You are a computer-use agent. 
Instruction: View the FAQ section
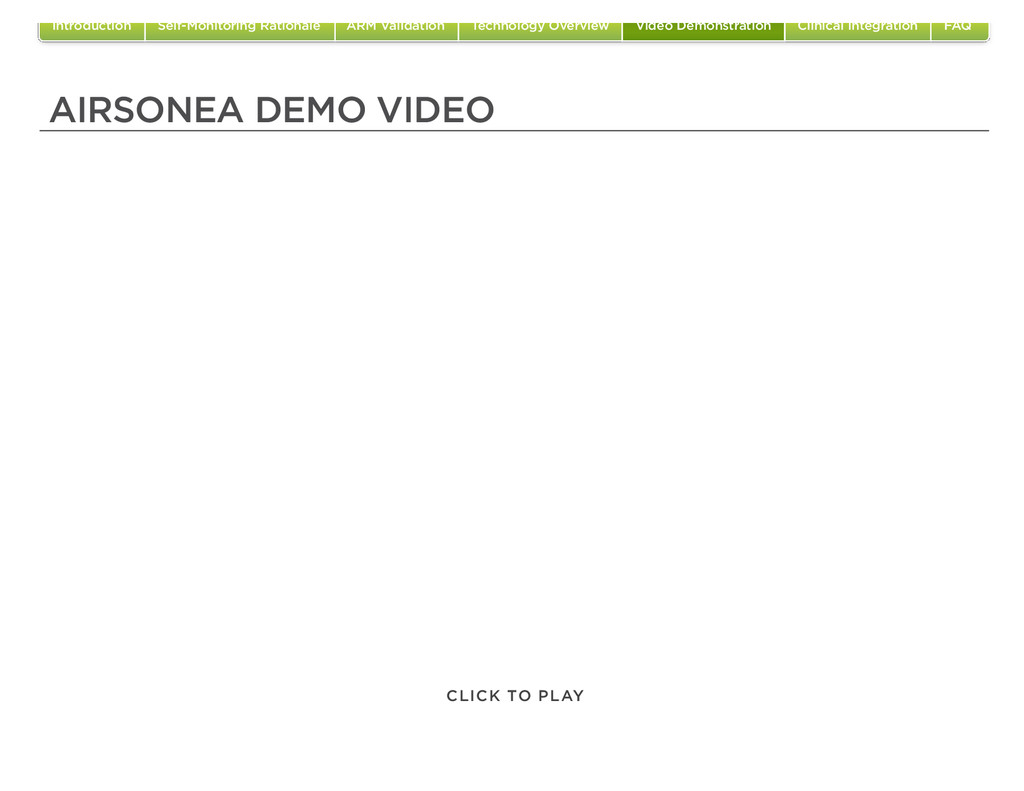click(959, 31)
